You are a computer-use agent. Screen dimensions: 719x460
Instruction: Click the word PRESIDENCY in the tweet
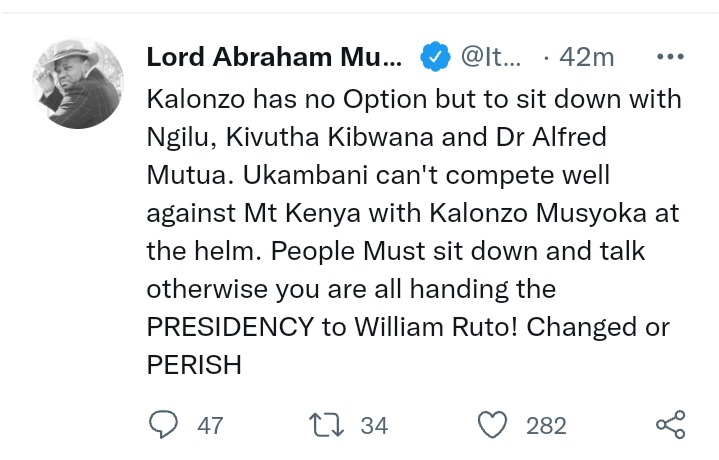click(x=230, y=327)
